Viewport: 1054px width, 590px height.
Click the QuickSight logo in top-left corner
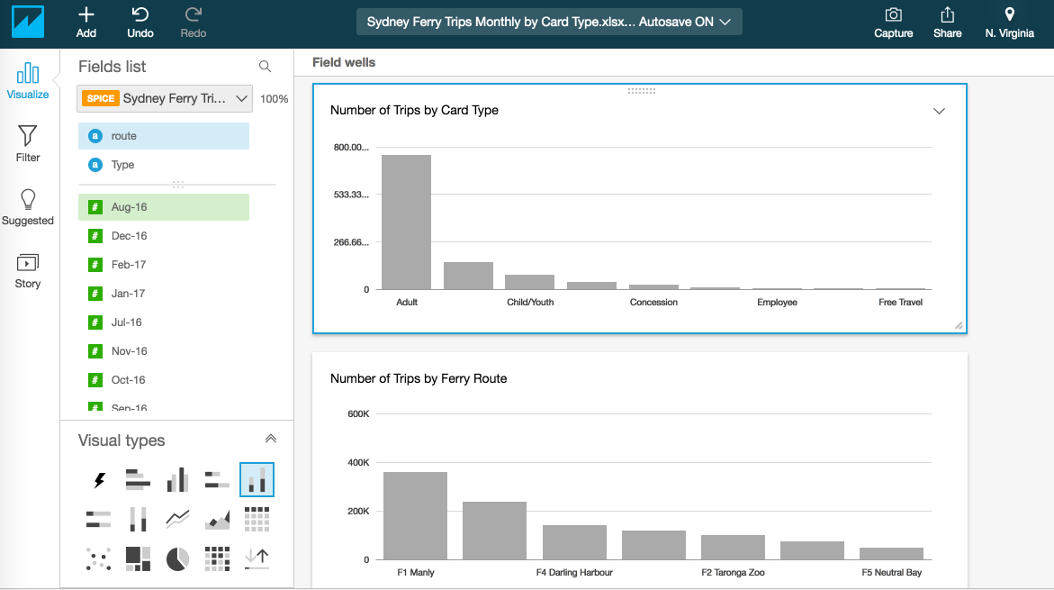(28, 22)
